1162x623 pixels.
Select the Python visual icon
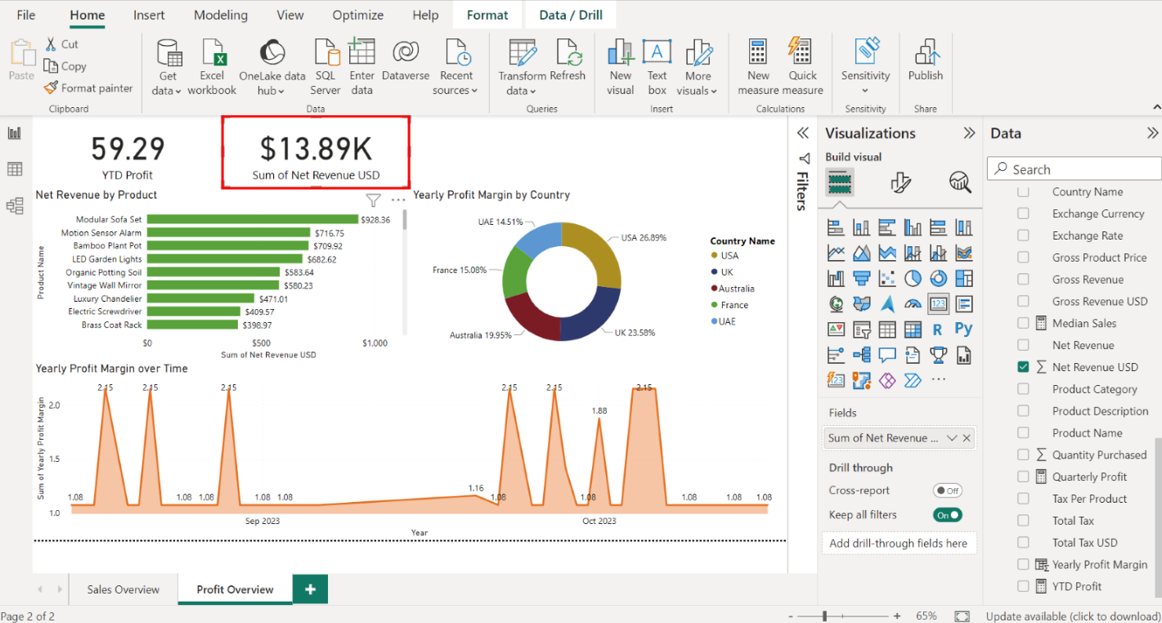click(x=963, y=329)
